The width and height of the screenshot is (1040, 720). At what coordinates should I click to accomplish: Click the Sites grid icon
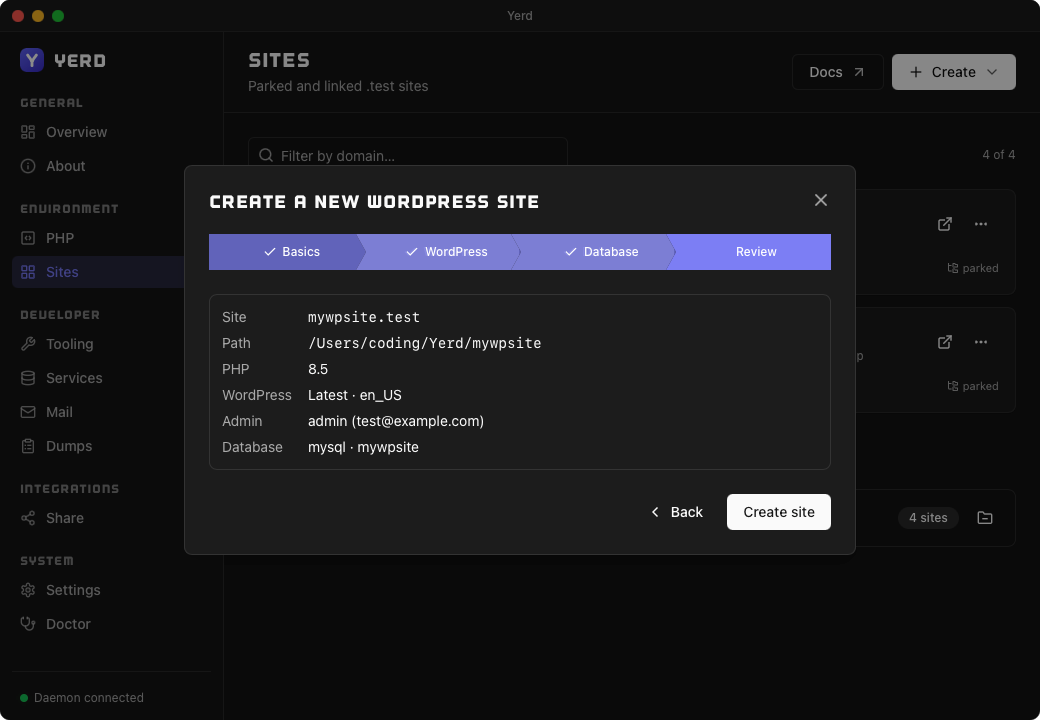point(28,272)
